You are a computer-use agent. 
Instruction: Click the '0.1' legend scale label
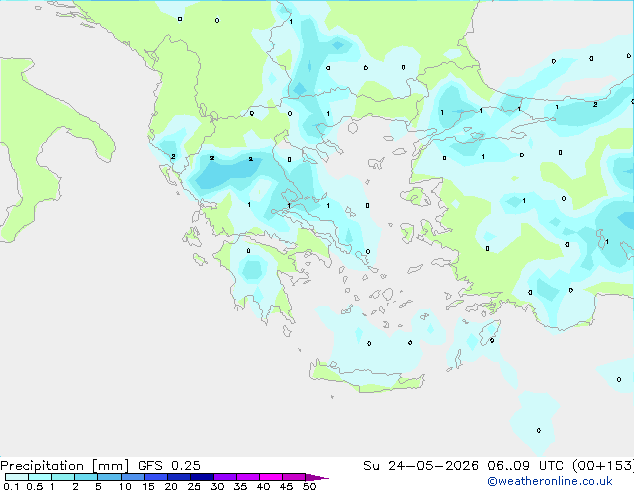[x=11, y=486]
